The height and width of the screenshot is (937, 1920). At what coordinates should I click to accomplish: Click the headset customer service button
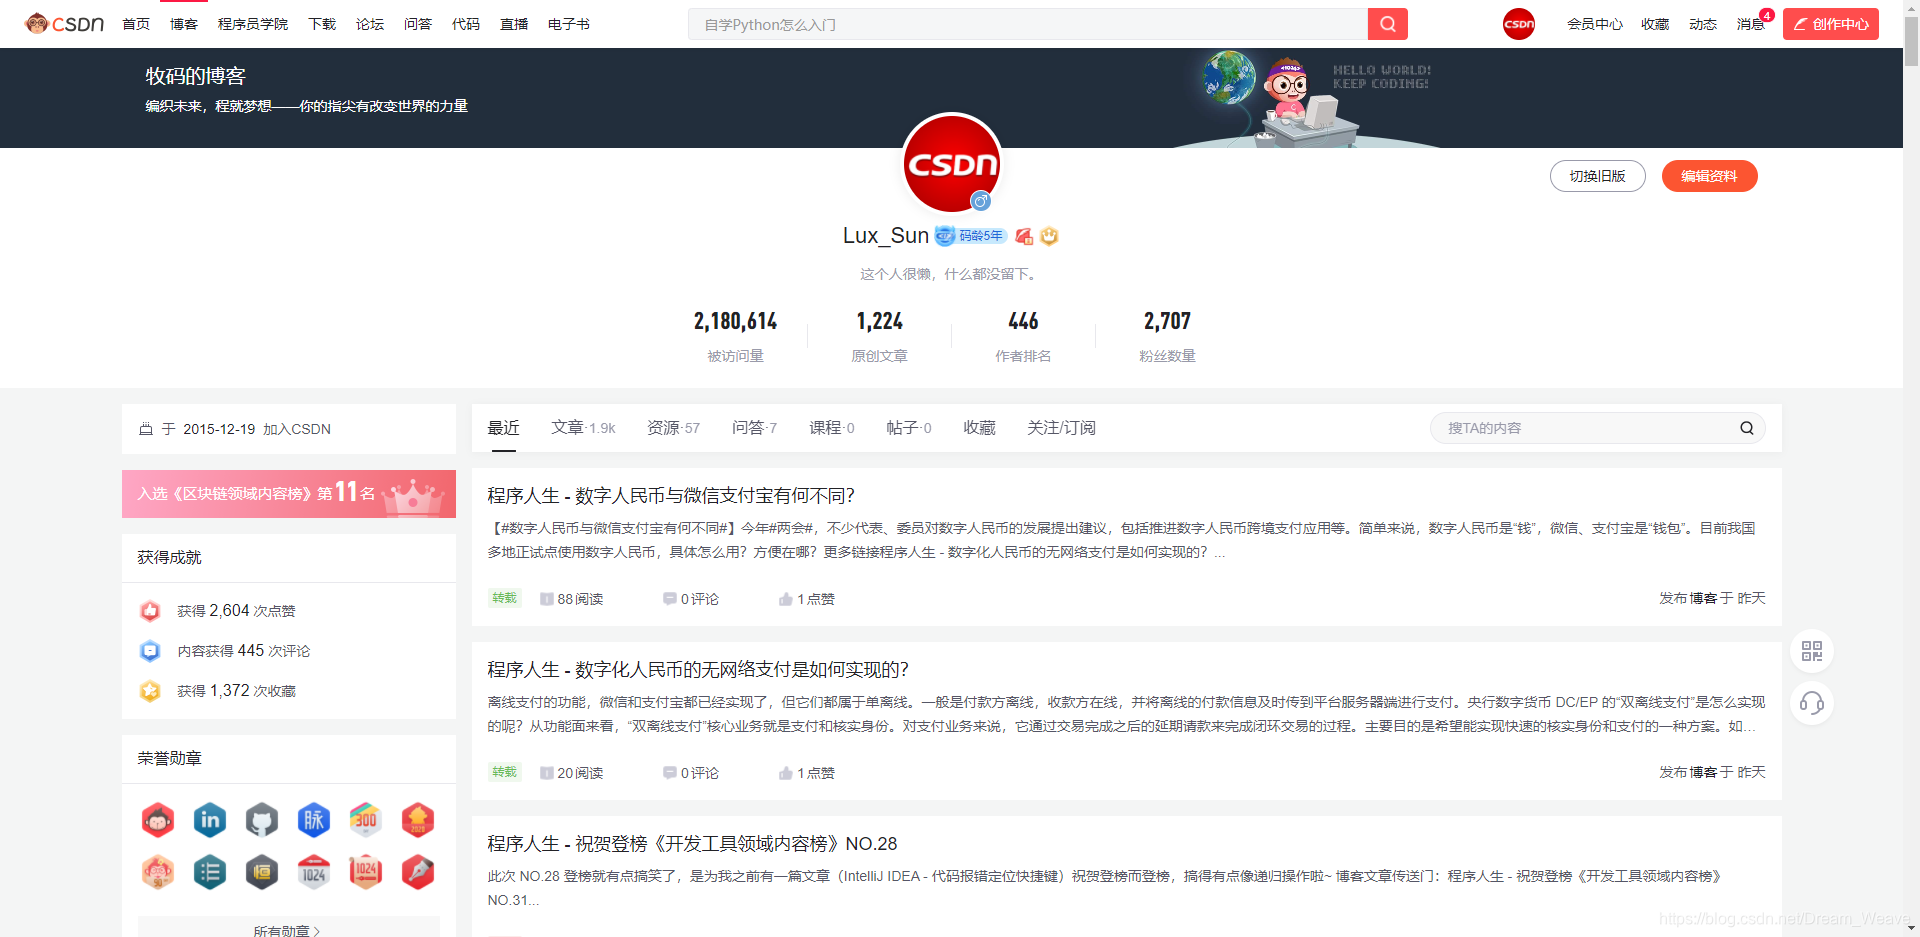tap(1811, 703)
